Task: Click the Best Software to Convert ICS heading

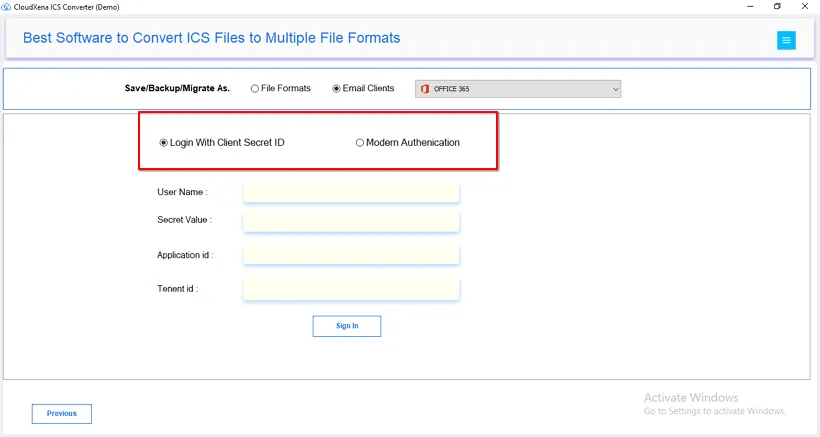Action: pos(211,38)
